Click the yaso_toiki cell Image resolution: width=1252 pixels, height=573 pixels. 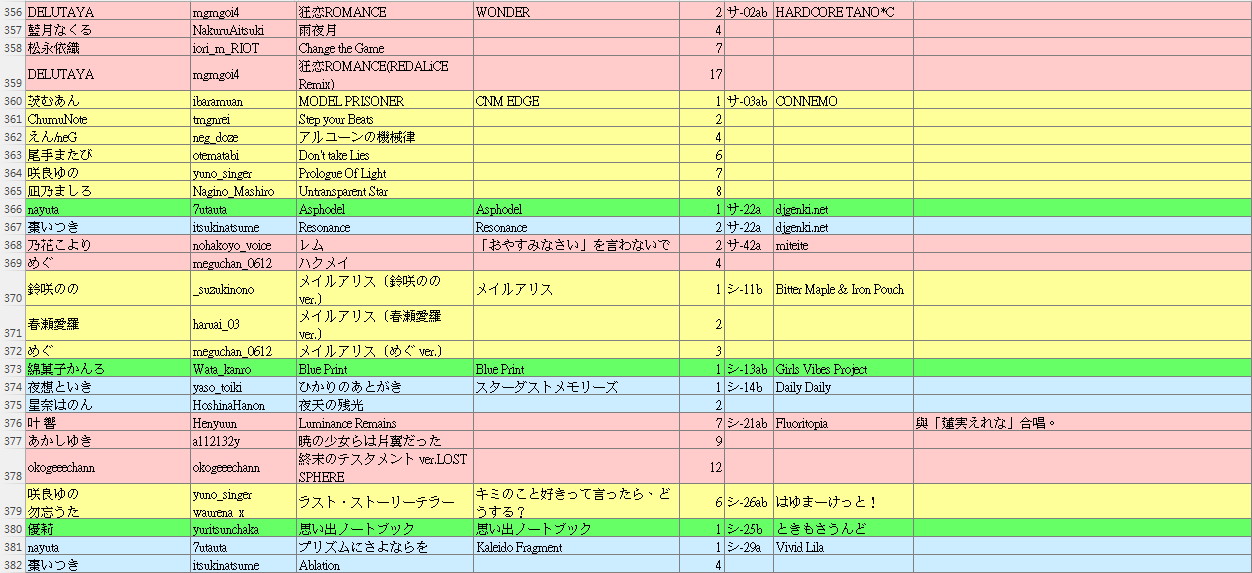242,387
